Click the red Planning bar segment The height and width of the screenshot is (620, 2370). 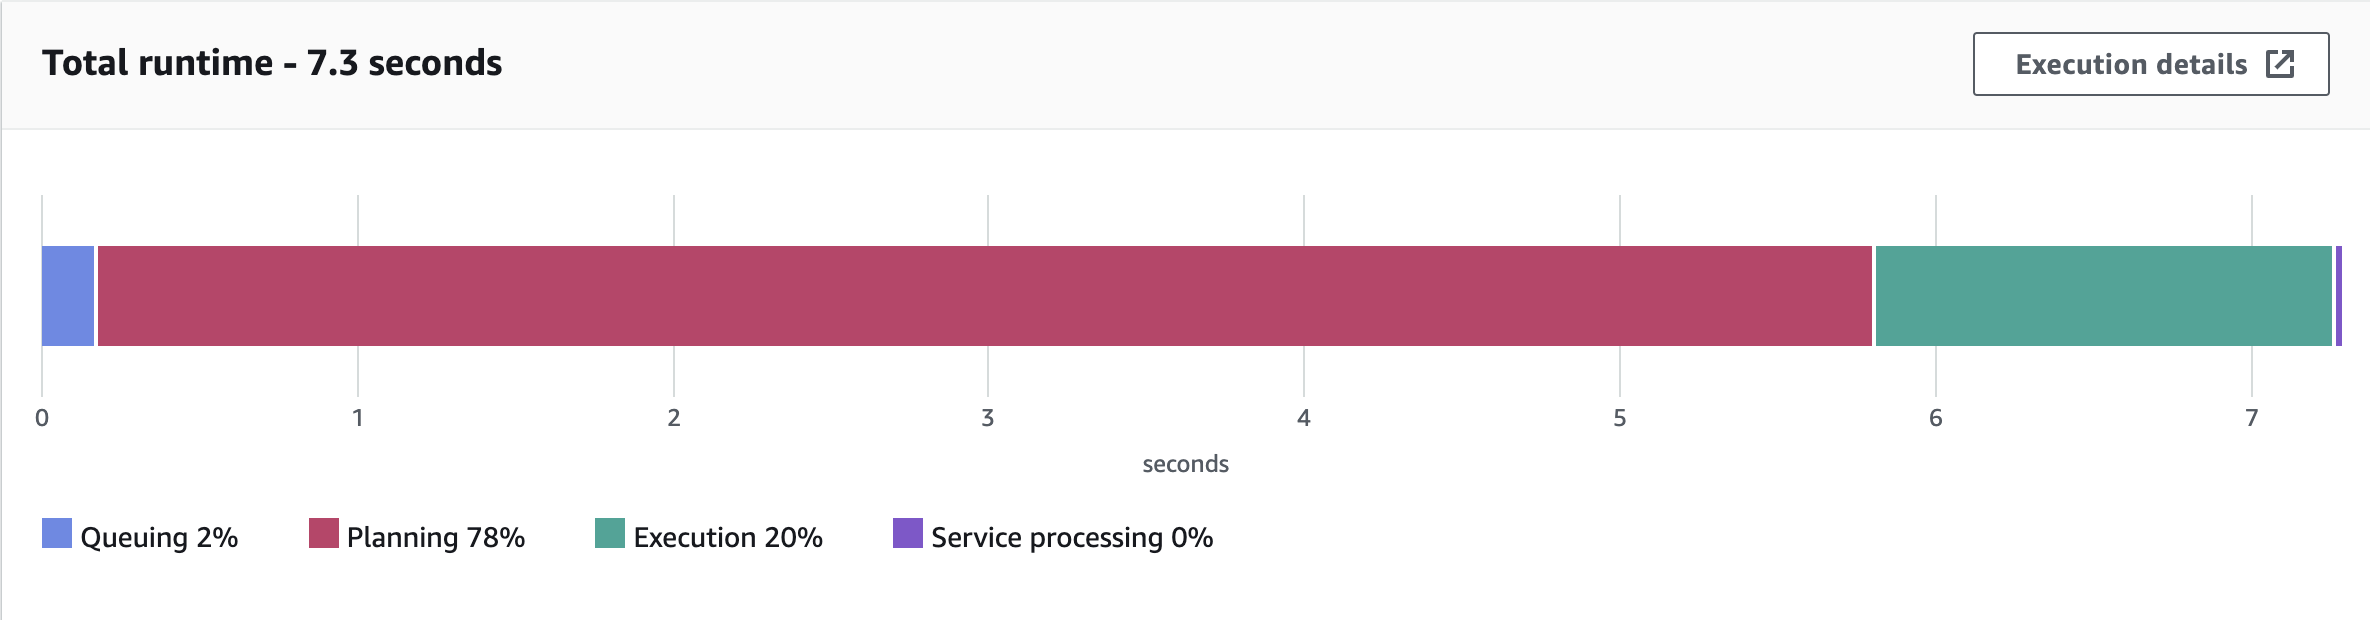click(x=984, y=296)
